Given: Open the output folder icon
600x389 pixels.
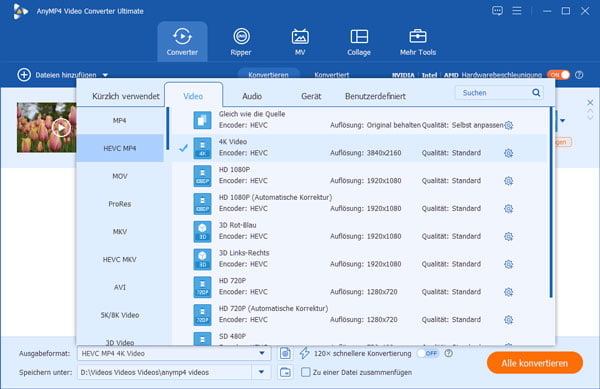Looking at the screenshot, I should coord(285,372).
